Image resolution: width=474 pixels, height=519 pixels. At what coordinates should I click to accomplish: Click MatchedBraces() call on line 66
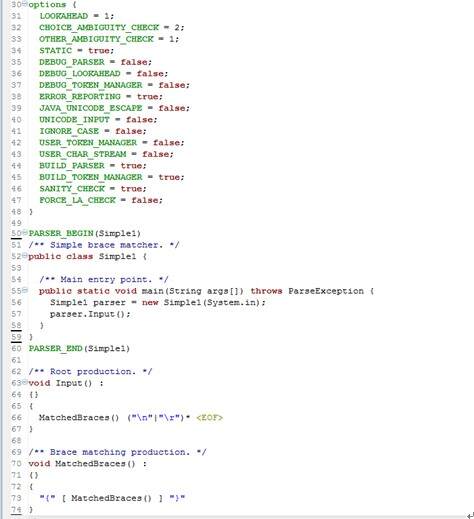79,417
